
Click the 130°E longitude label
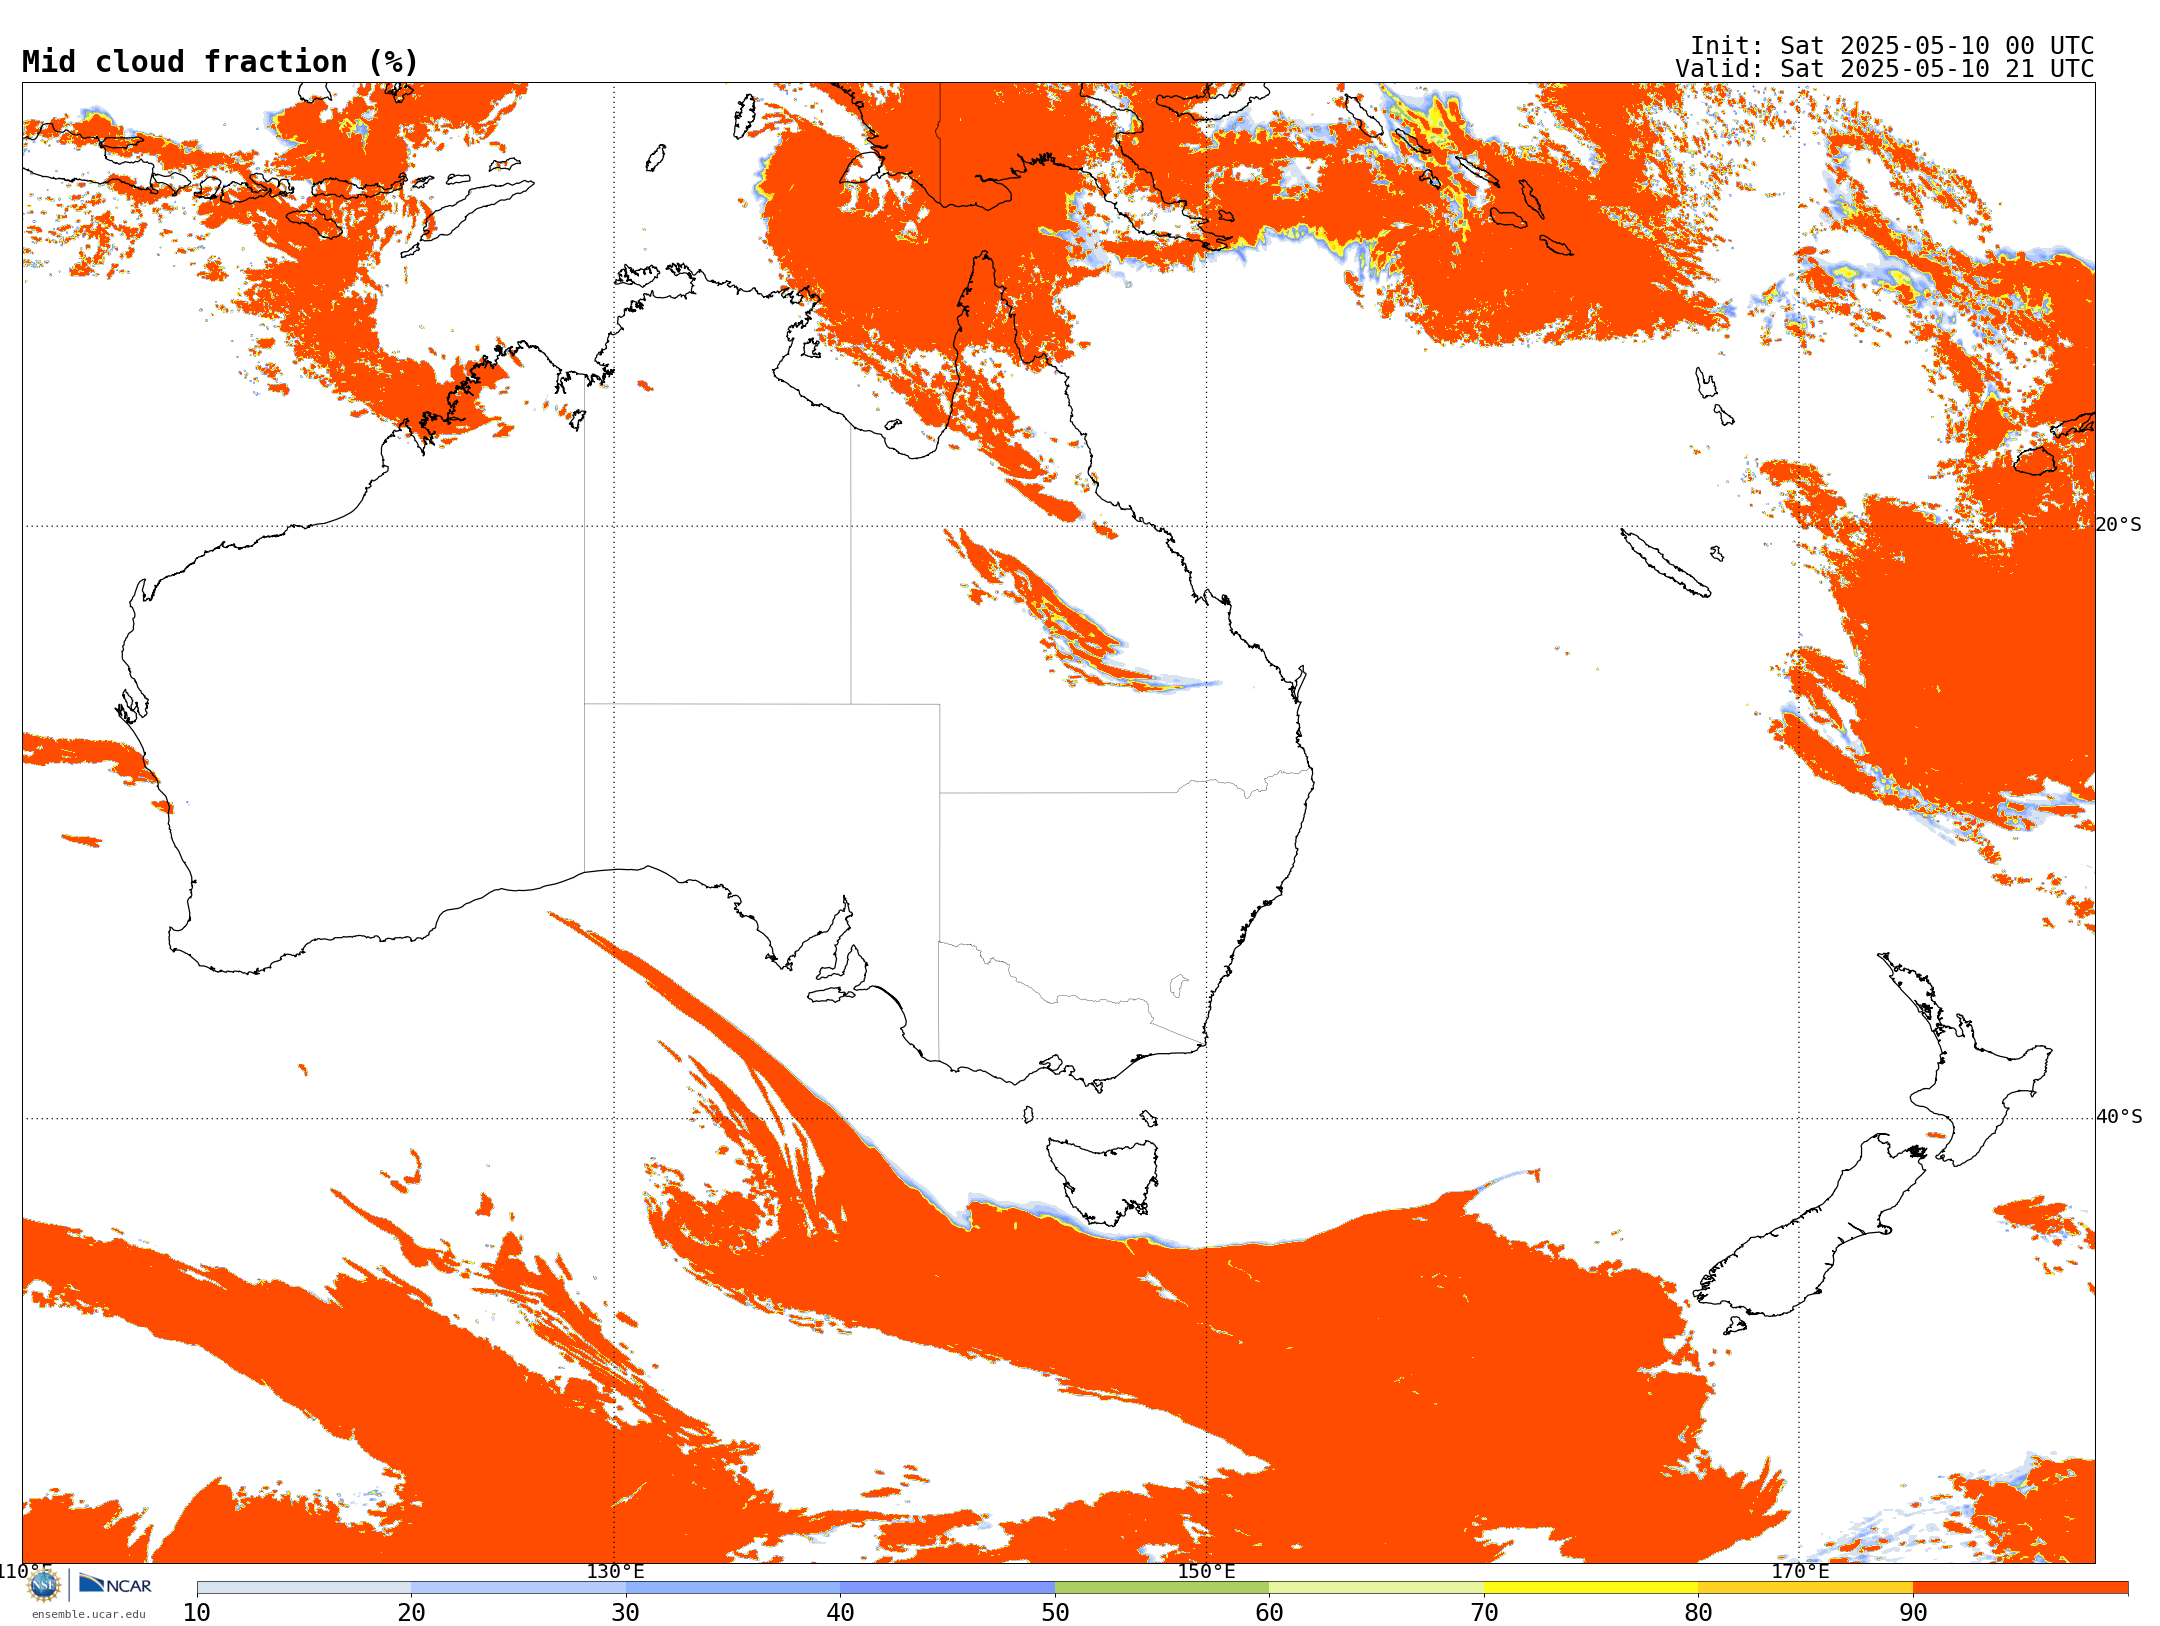pos(615,1571)
